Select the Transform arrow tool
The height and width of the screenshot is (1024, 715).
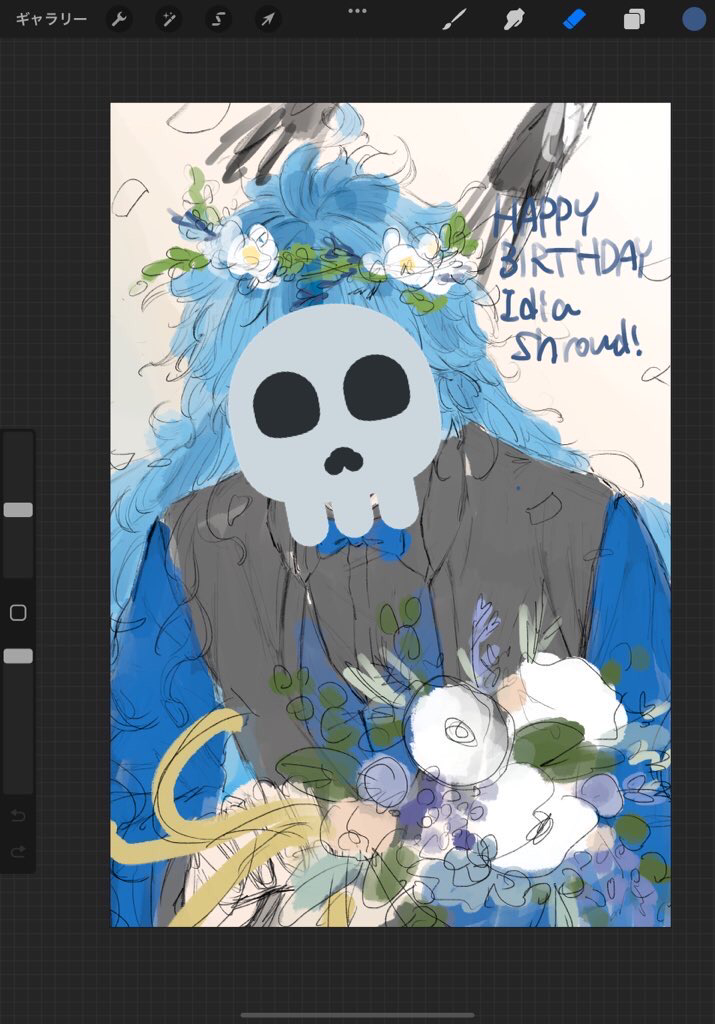click(x=268, y=20)
